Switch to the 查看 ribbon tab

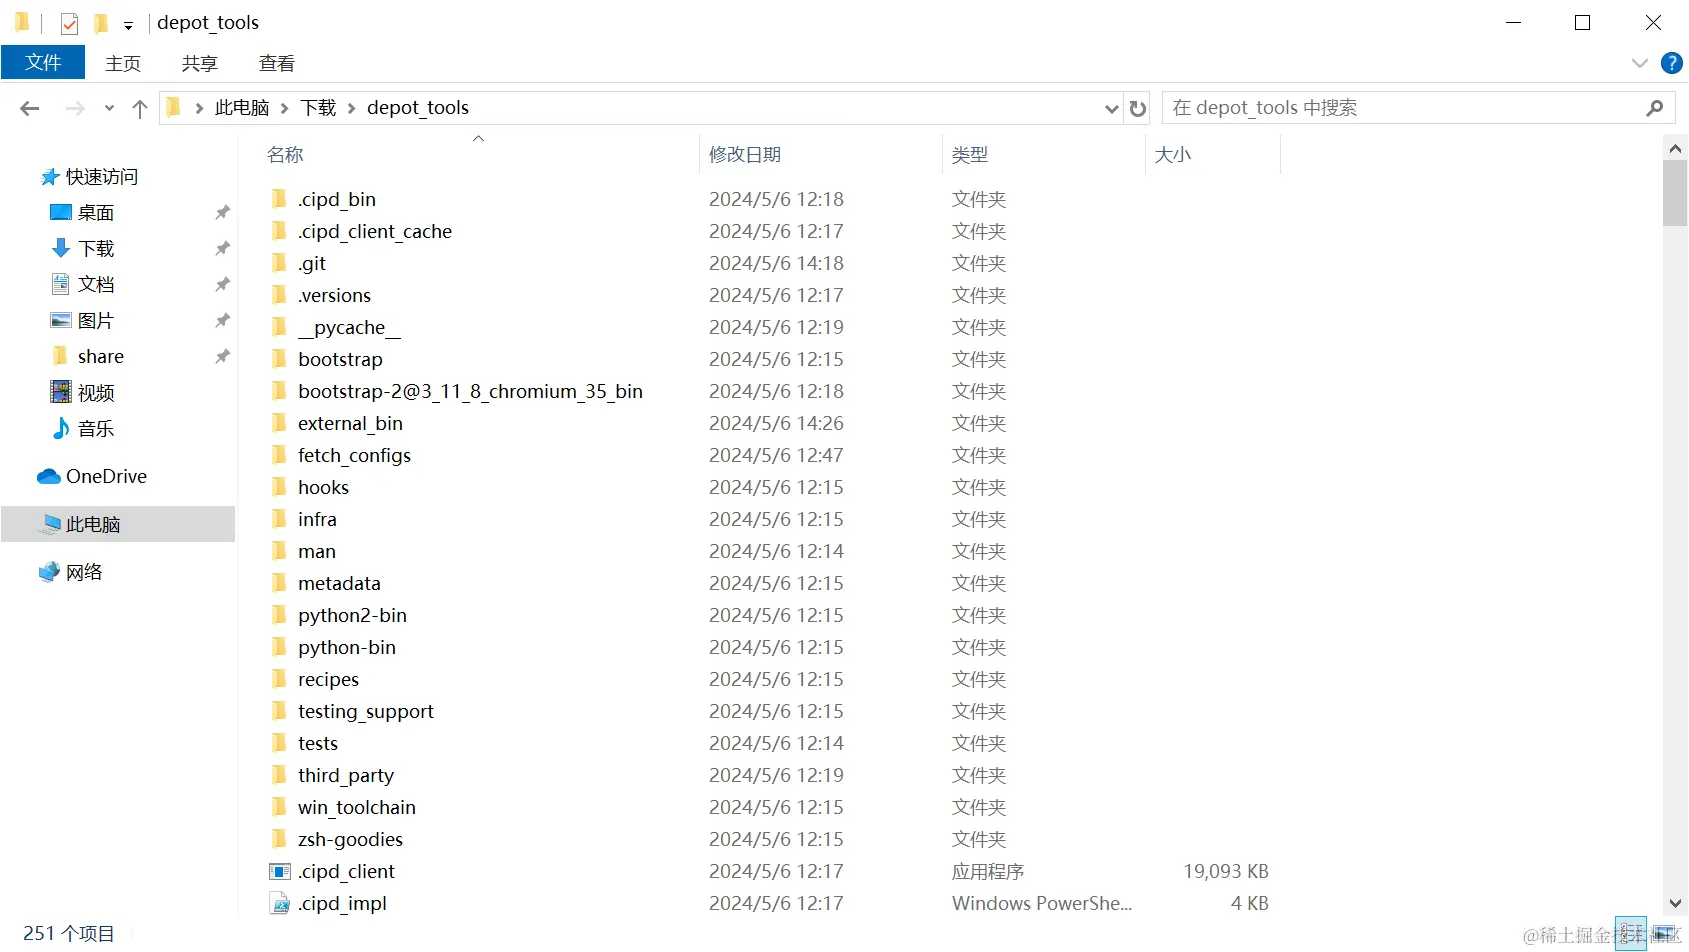pos(277,63)
